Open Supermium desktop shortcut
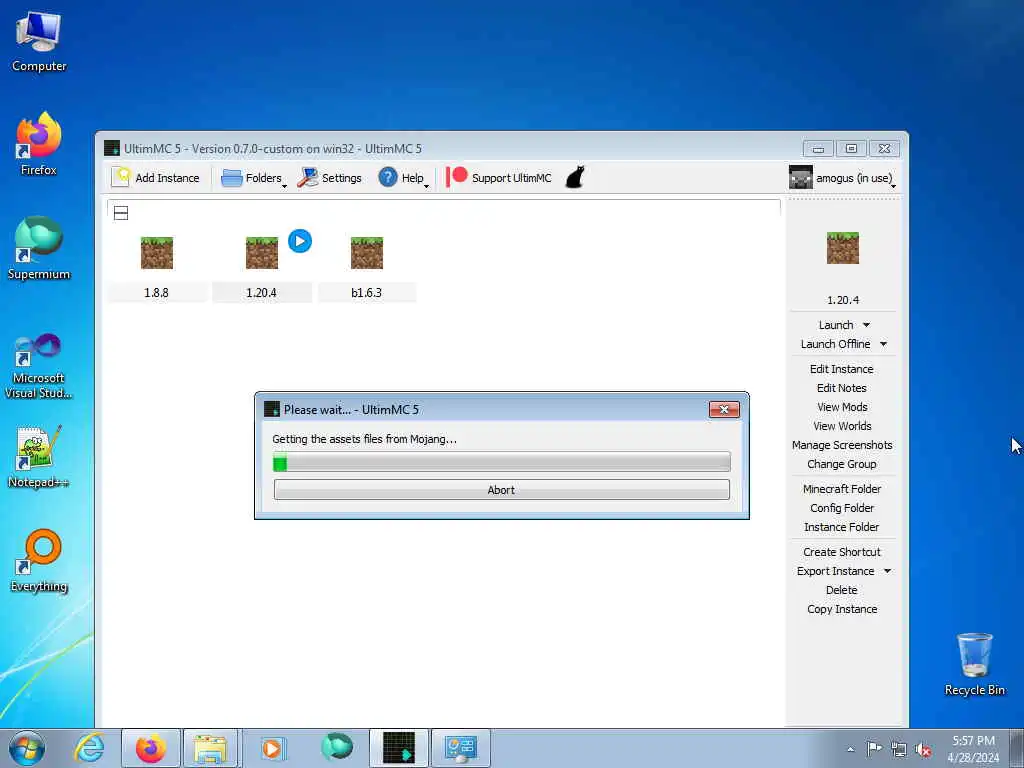Viewport: 1024px width, 768px height. 39,248
